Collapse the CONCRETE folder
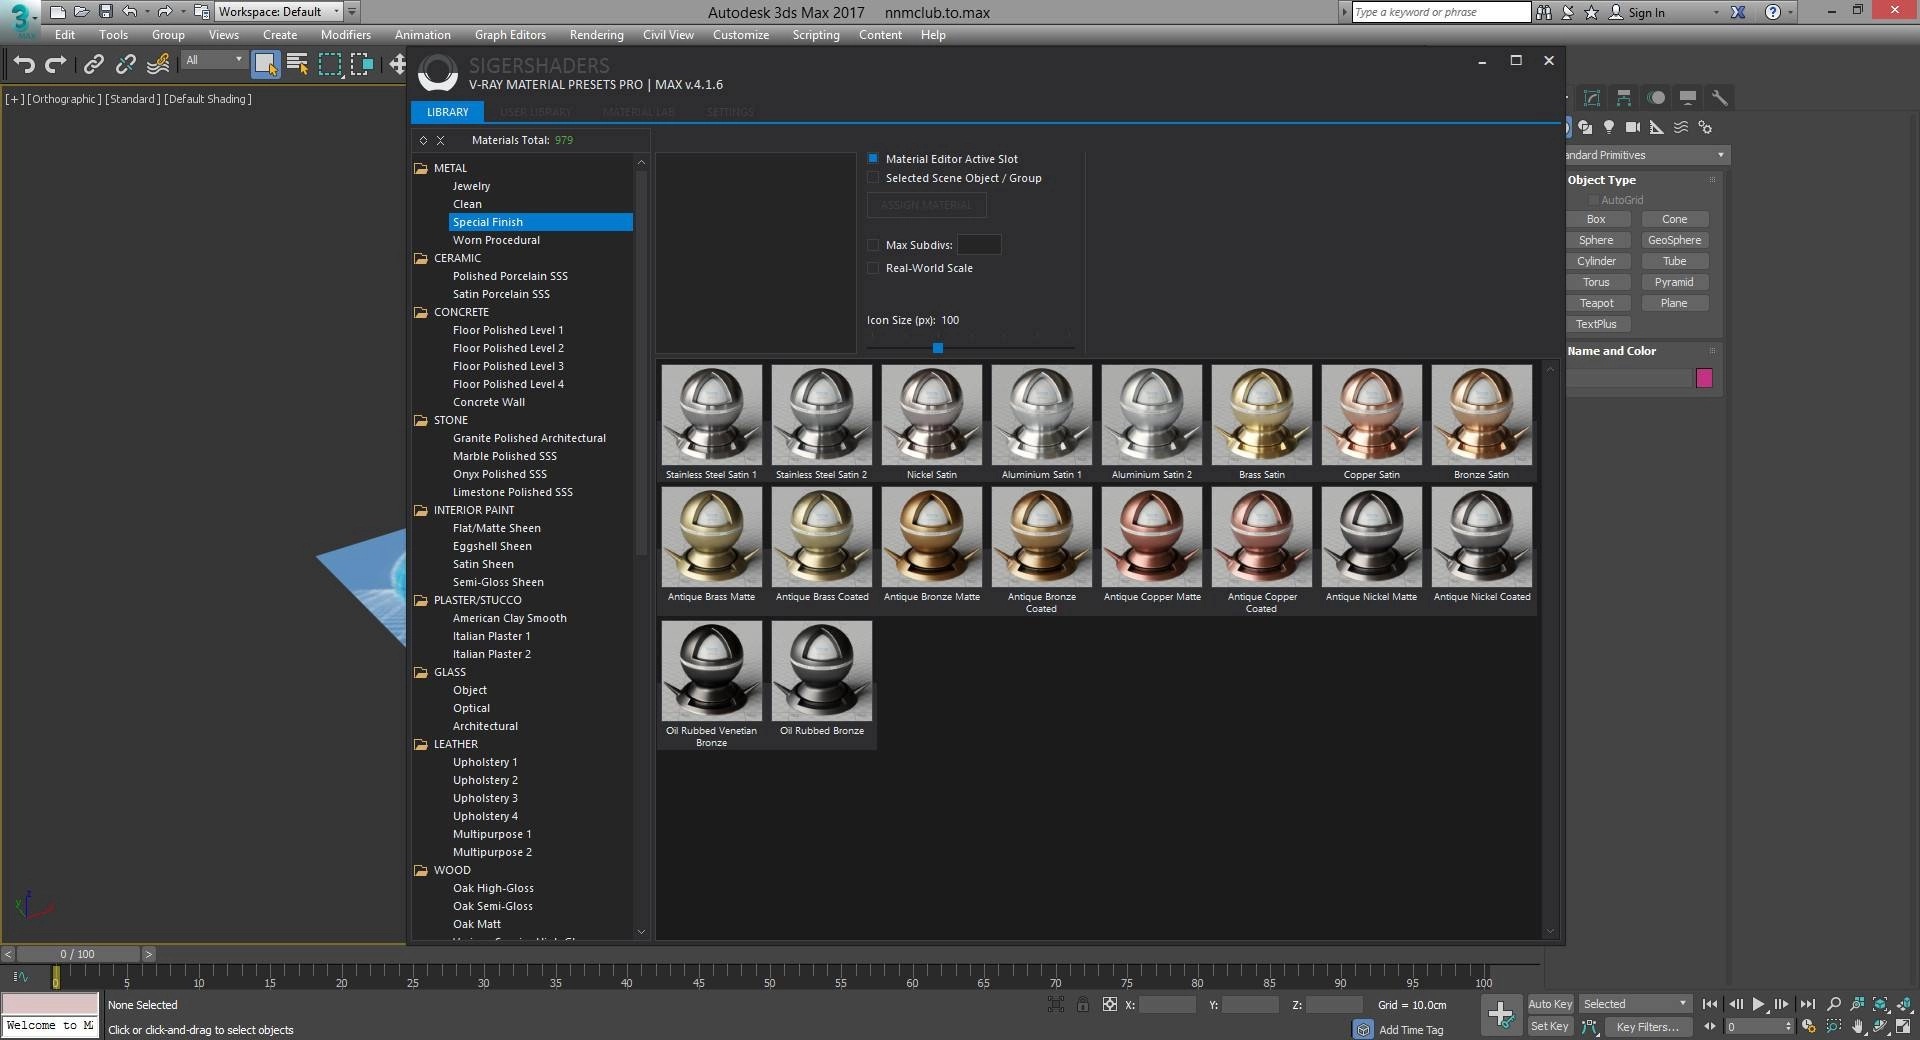The height and width of the screenshot is (1040, 1920). pyautogui.click(x=421, y=312)
